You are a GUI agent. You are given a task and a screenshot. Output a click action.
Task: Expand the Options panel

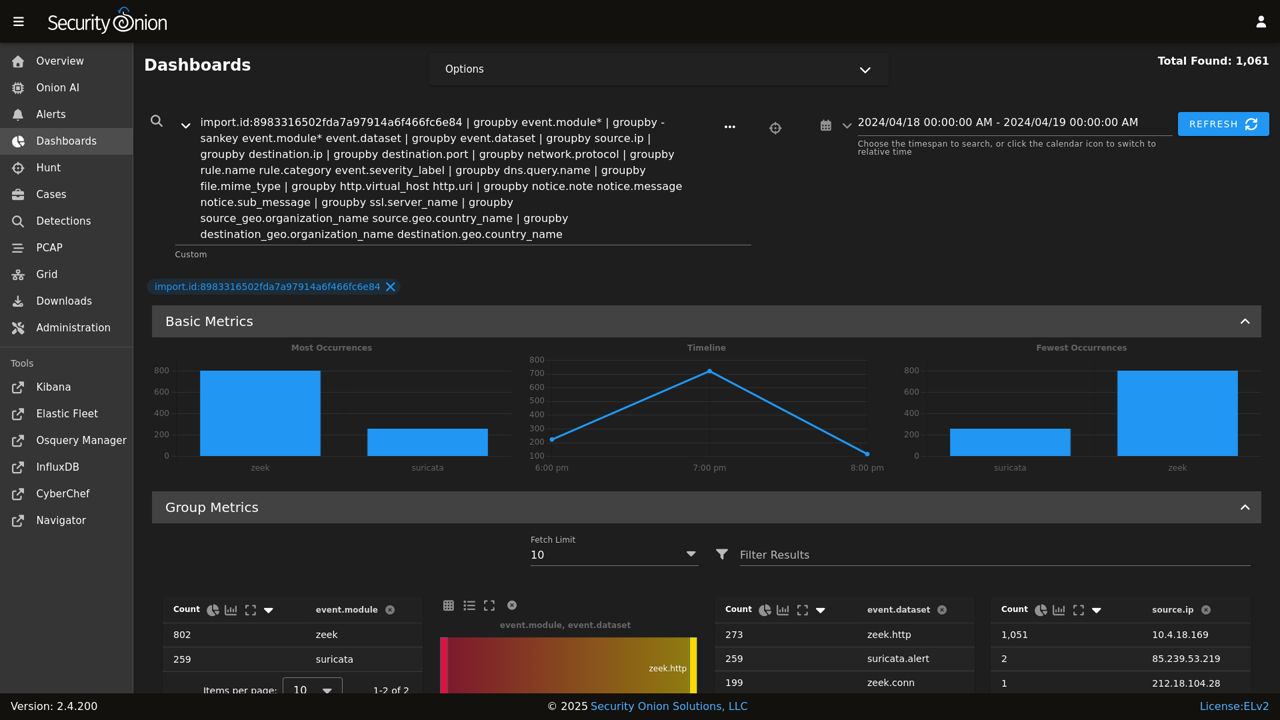[864, 70]
